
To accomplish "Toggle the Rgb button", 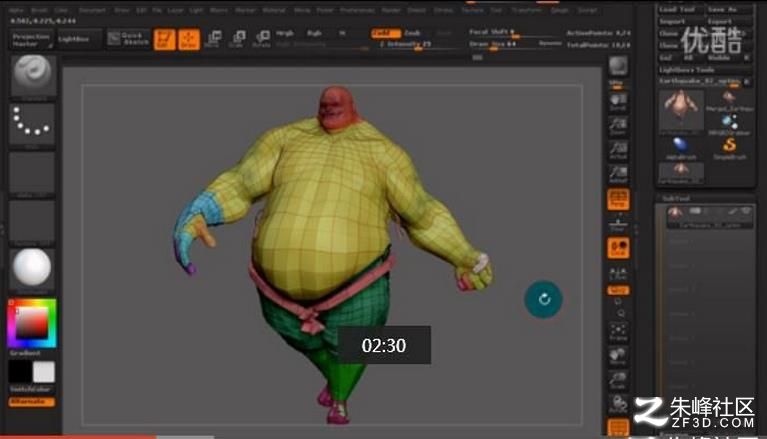I will [314, 33].
